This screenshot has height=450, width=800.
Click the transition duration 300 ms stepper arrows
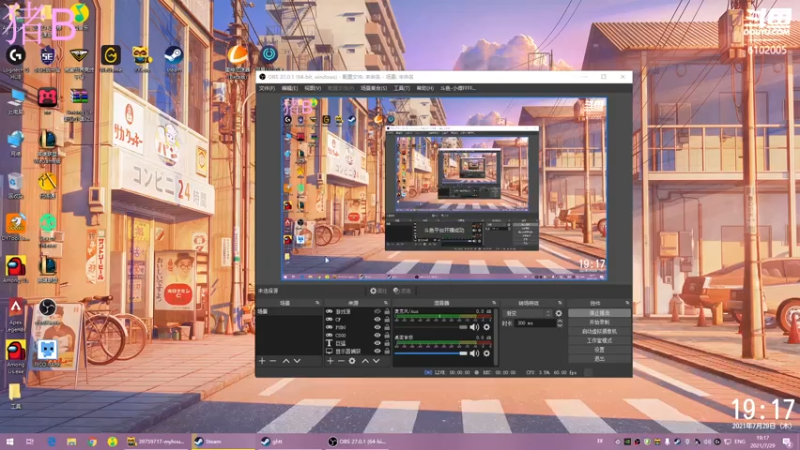(560, 323)
